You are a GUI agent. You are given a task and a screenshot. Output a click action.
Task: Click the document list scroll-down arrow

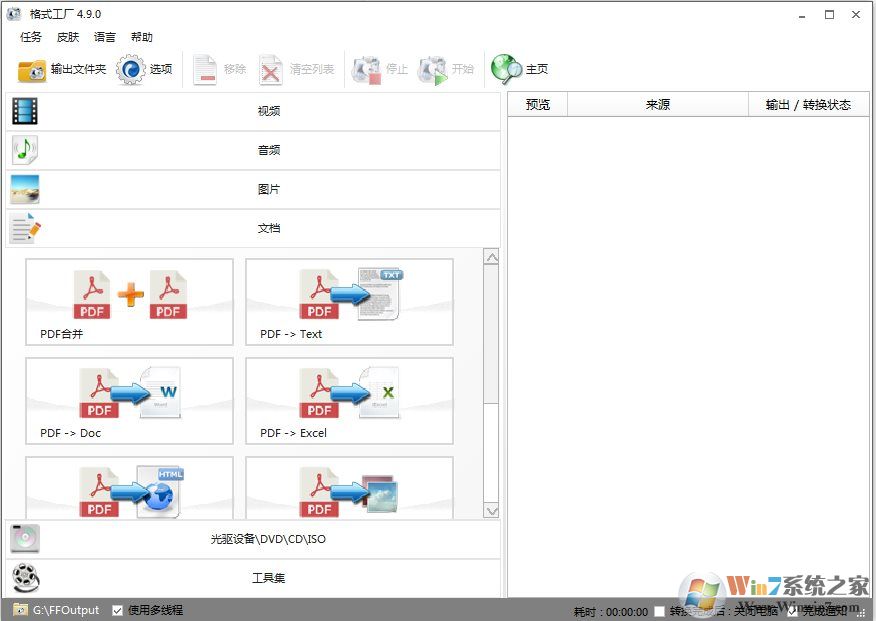click(491, 511)
